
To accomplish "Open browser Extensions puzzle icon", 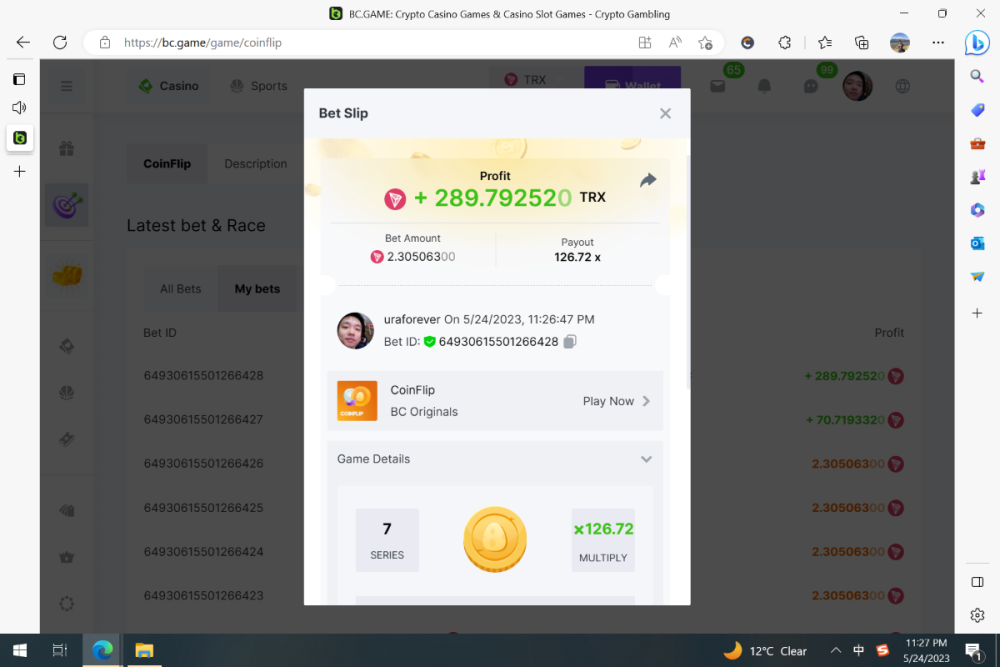I will pos(785,43).
